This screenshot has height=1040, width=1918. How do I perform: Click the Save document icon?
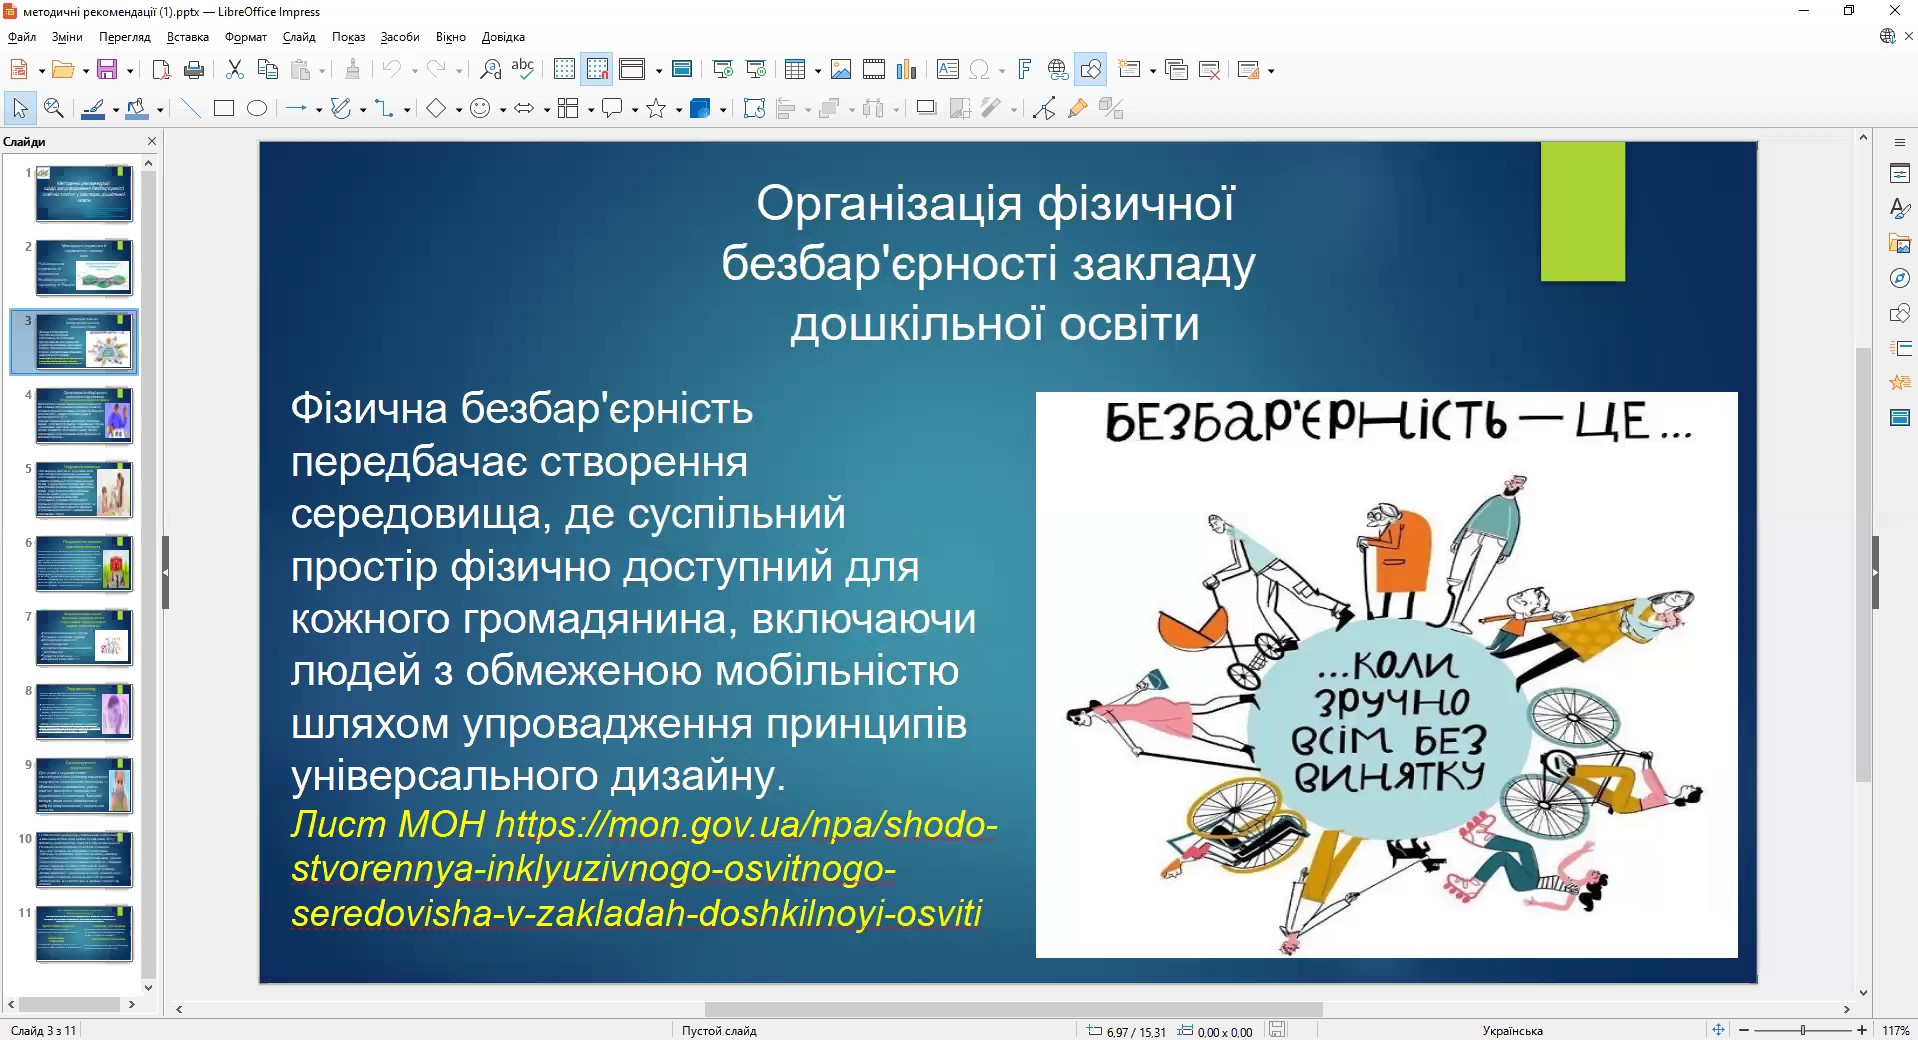[107, 69]
